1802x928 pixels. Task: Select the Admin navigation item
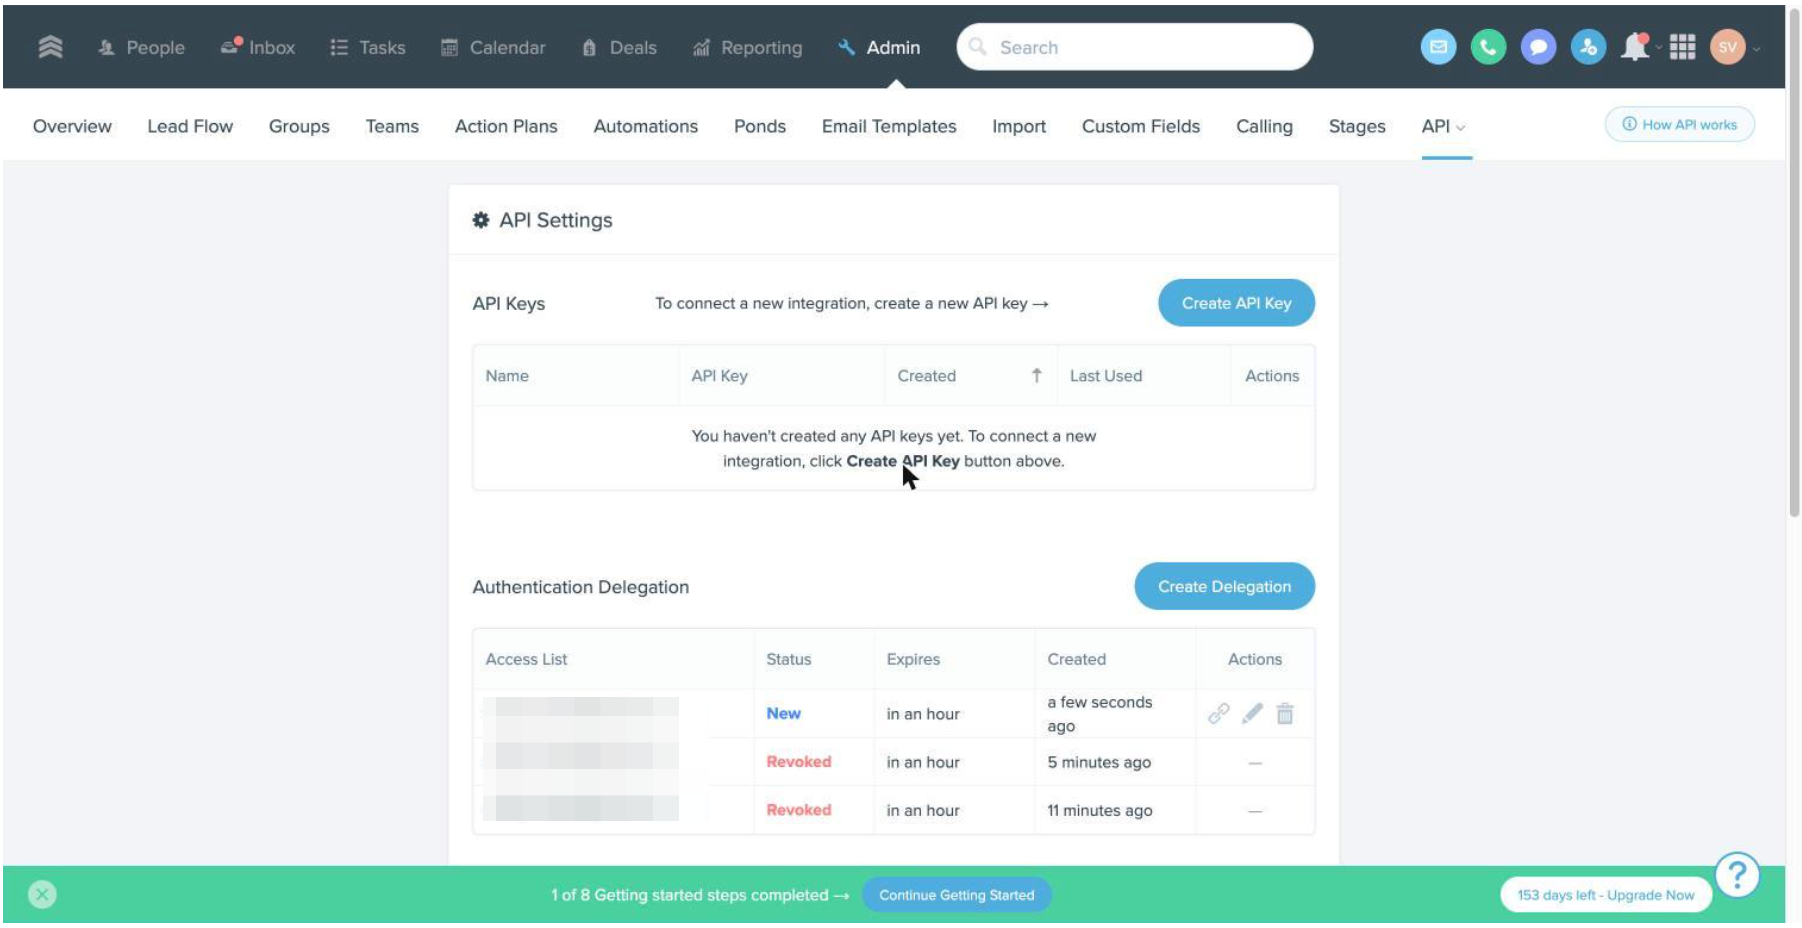click(879, 47)
